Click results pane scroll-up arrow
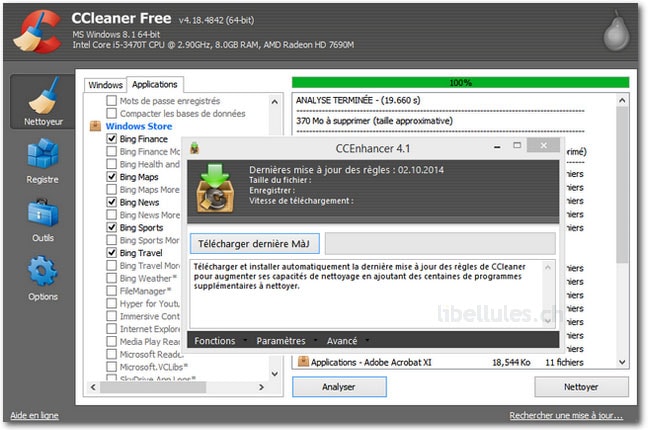The image size is (648, 430). pyautogui.click(x=622, y=100)
